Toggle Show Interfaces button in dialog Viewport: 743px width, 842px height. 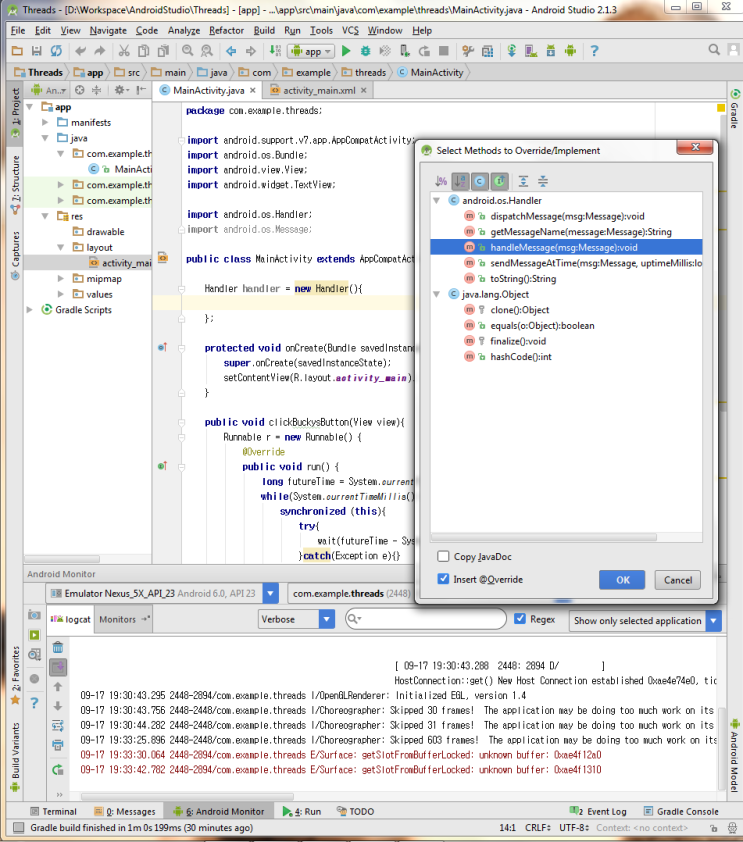click(499, 182)
